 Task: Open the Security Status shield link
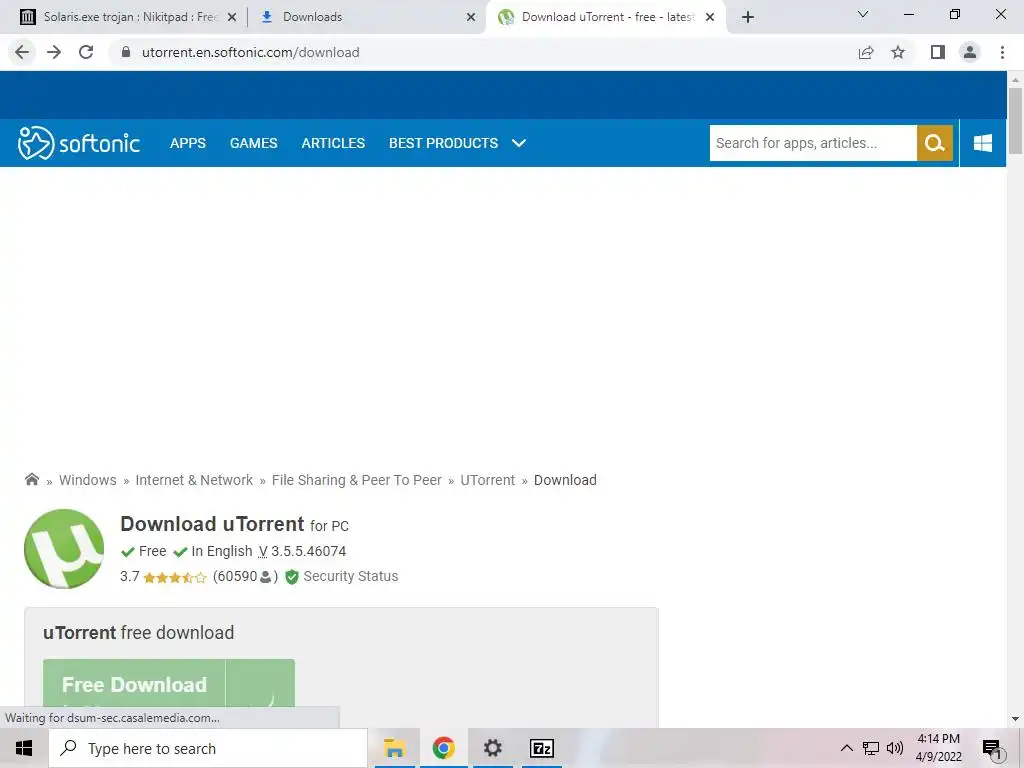(x=342, y=576)
